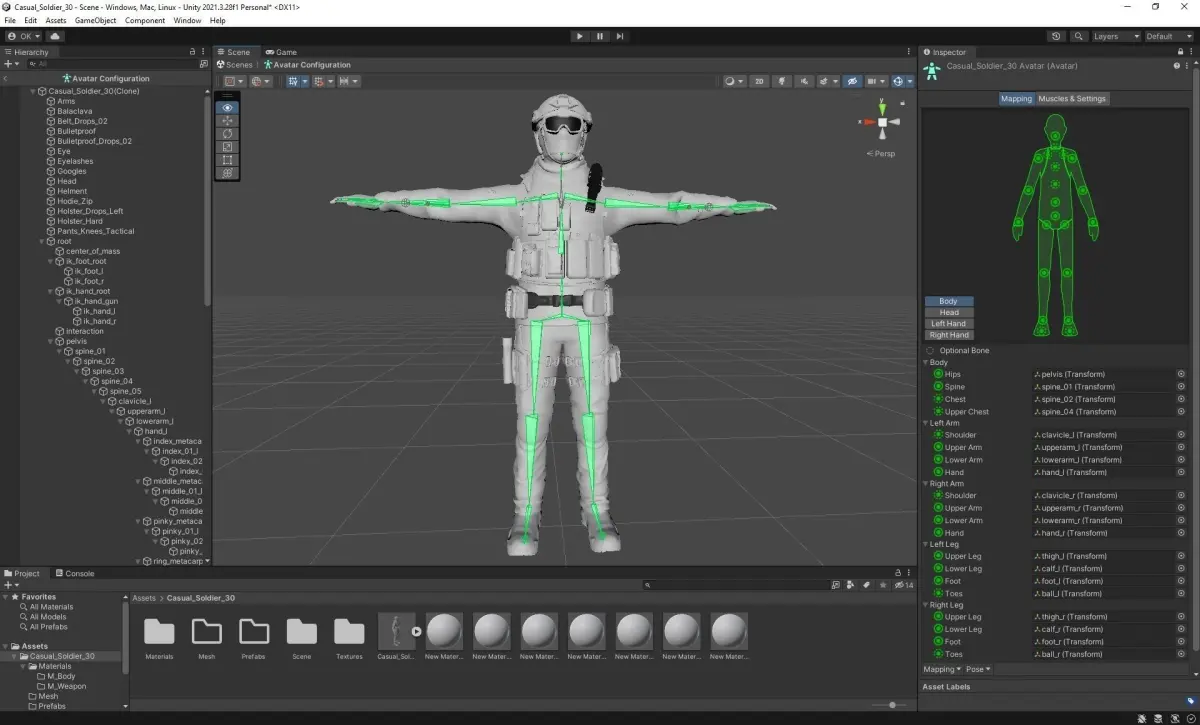Screen dimensions: 1200x725
Task: Click the Inspector lock icon
Action: (1179, 52)
